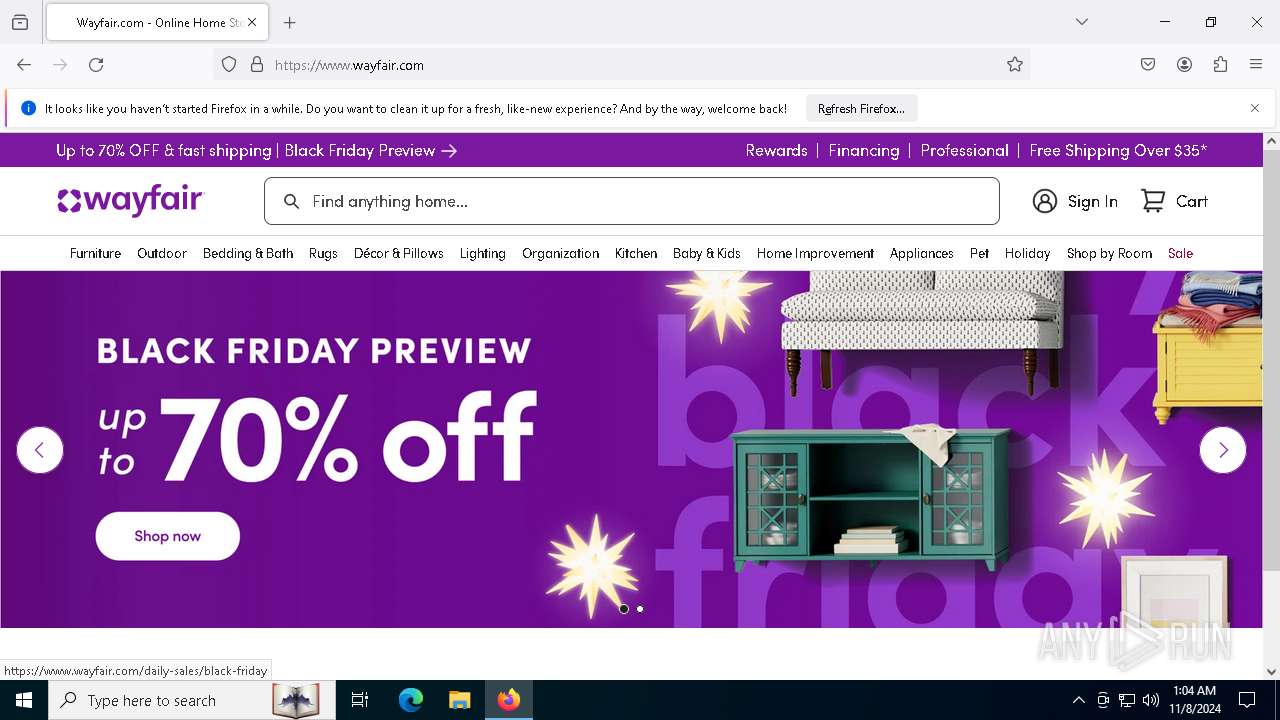The height and width of the screenshot is (720, 1280).
Task: View site security lock info
Action: pyautogui.click(x=257, y=65)
